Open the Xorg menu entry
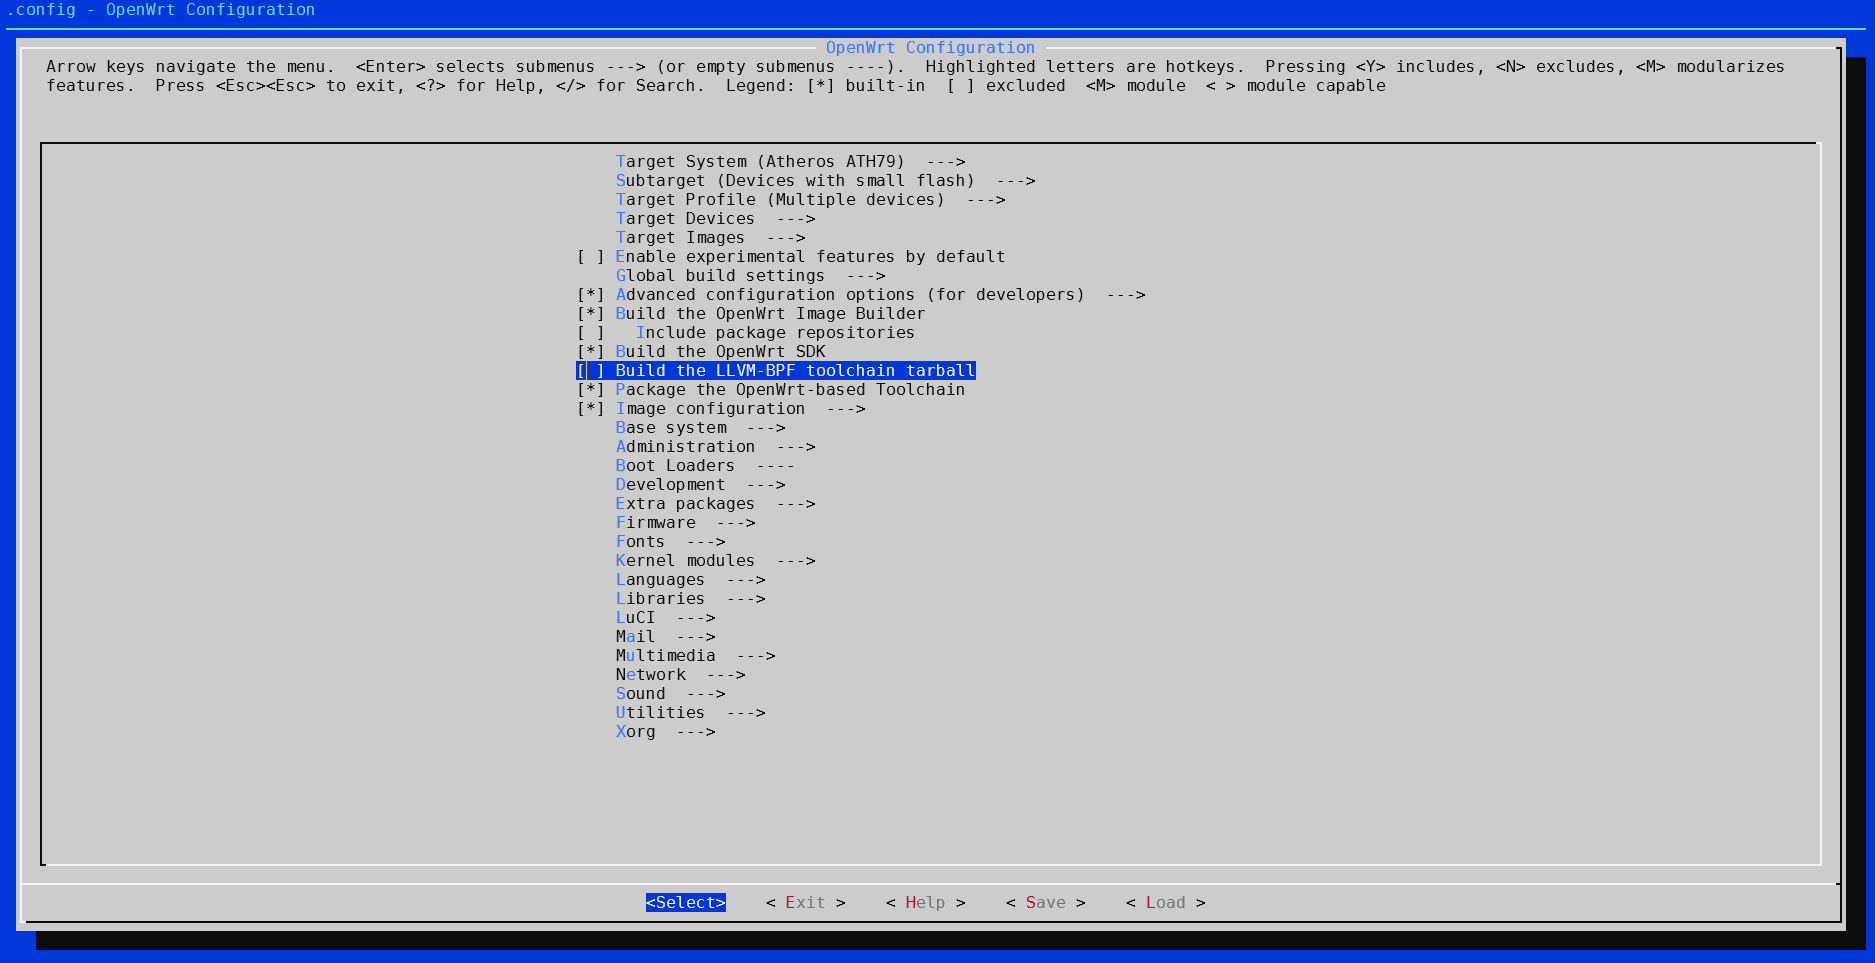This screenshot has height=963, width=1875. [x=665, y=732]
